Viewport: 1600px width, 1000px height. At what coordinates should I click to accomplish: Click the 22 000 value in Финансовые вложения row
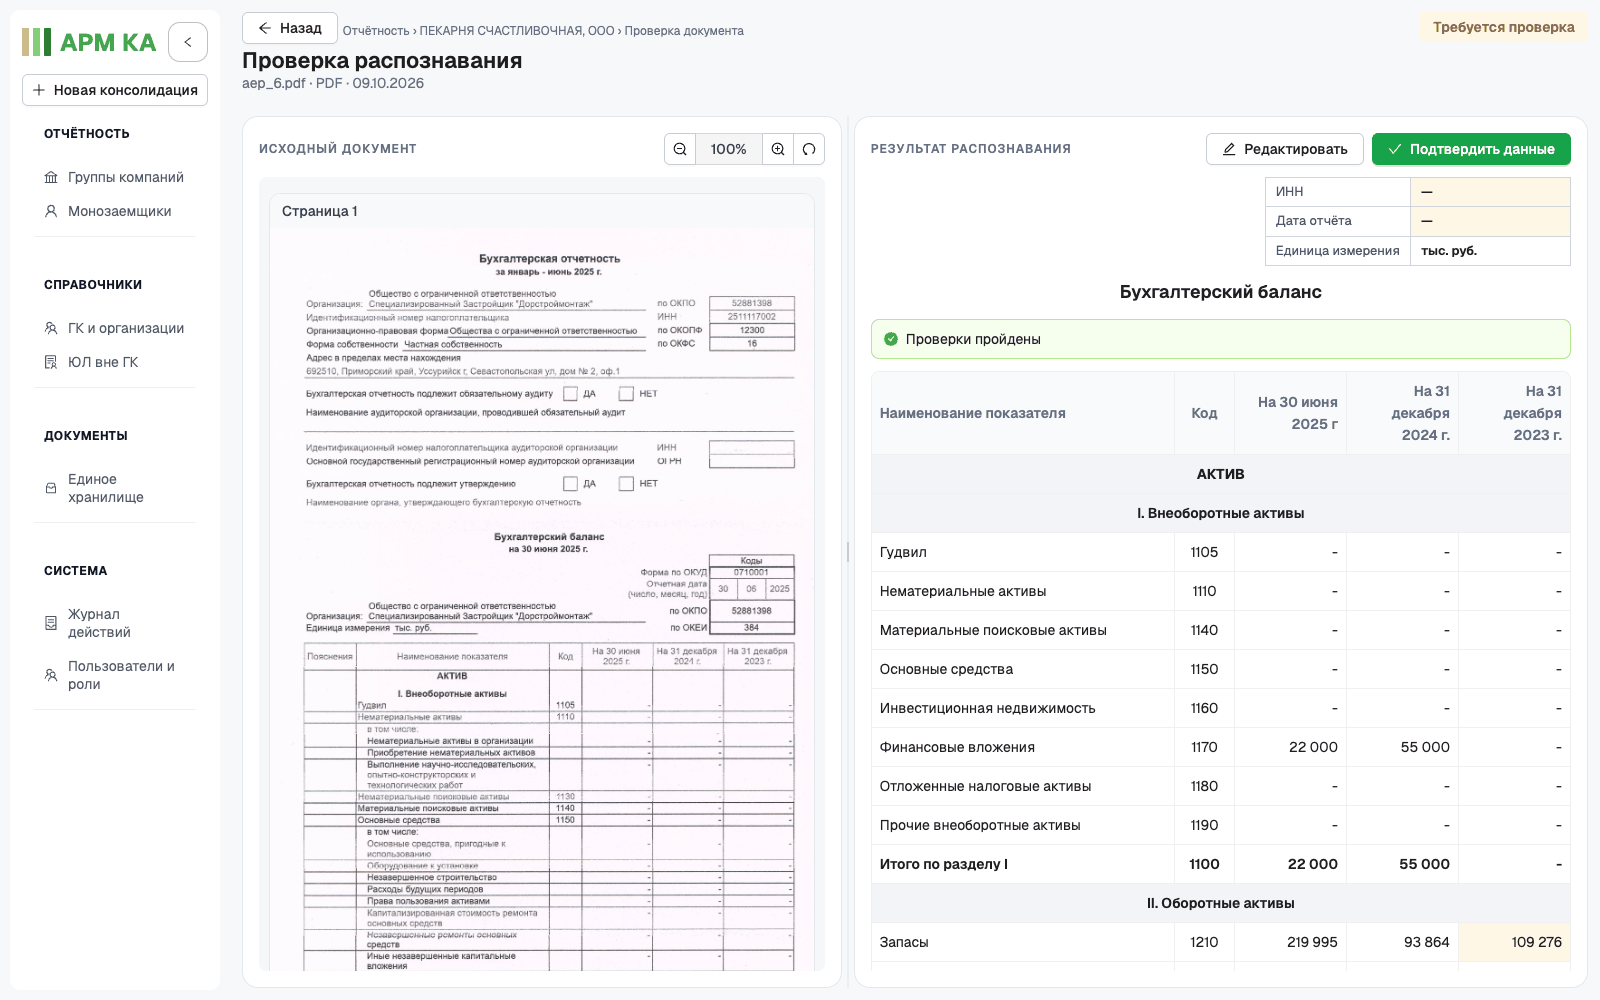tap(1312, 747)
